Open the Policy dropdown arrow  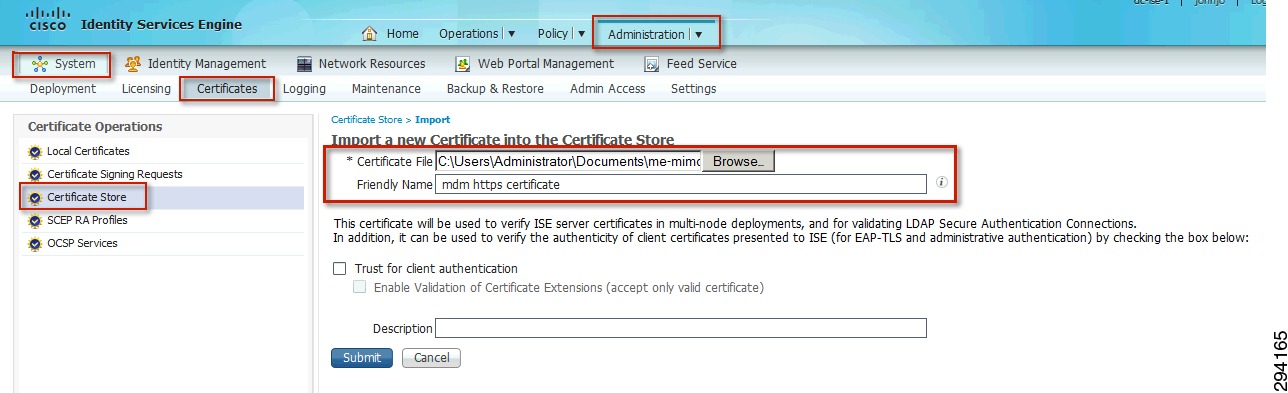581,34
